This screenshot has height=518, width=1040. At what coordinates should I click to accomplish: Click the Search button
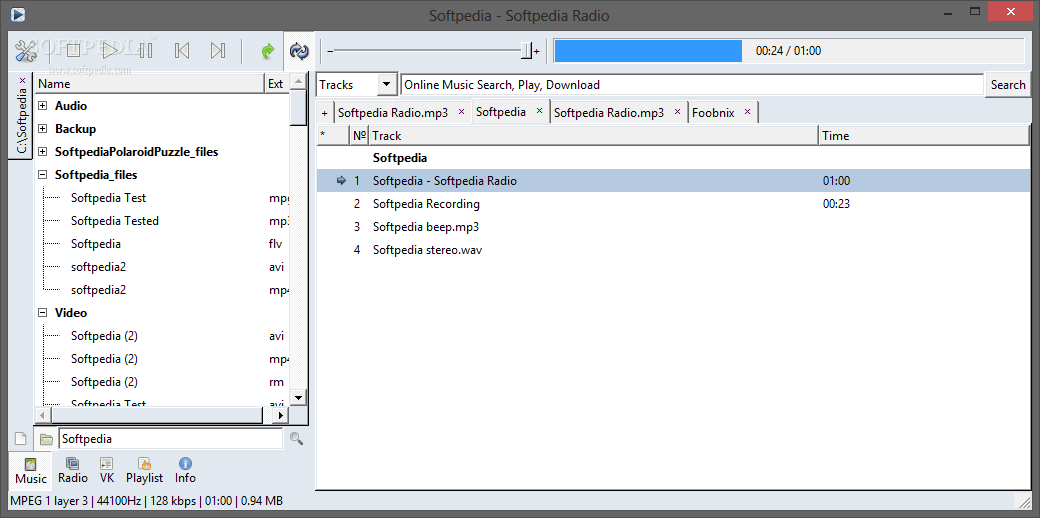[1008, 85]
